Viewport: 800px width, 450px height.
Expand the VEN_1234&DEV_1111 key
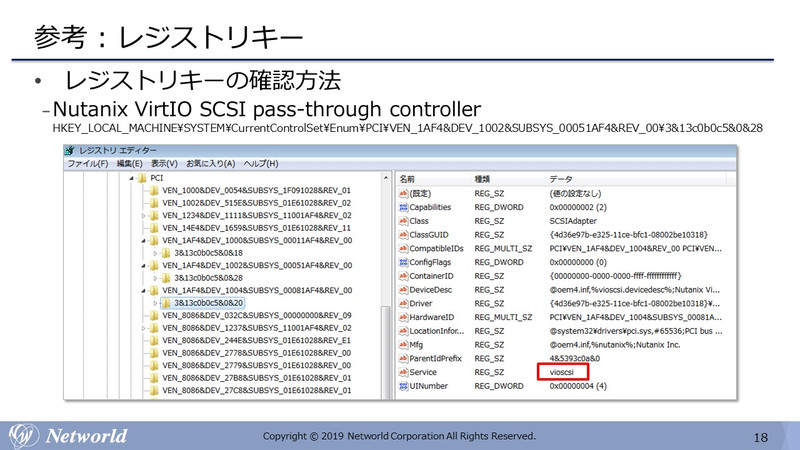(x=143, y=216)
